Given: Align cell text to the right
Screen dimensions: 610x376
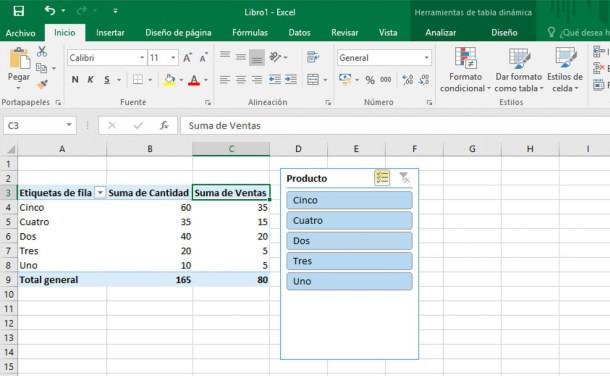Looking at the screenshot, I should [x=257, y=80].
